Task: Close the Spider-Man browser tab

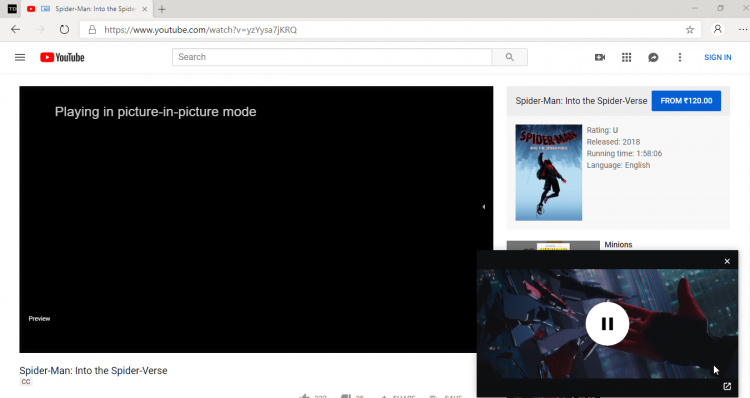Action: point(144,9)
